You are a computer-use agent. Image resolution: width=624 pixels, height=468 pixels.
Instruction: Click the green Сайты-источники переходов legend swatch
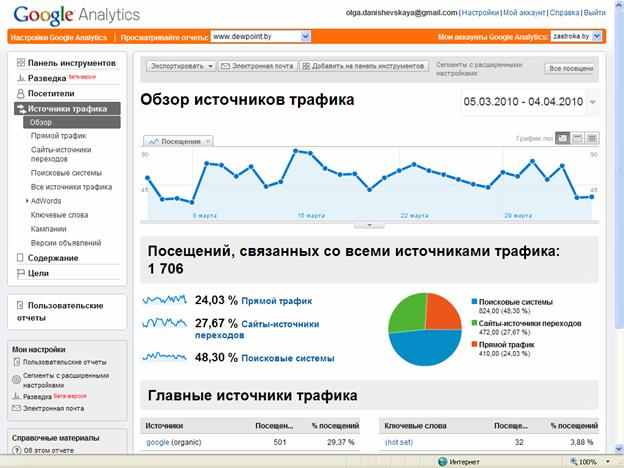click(474, 323)
